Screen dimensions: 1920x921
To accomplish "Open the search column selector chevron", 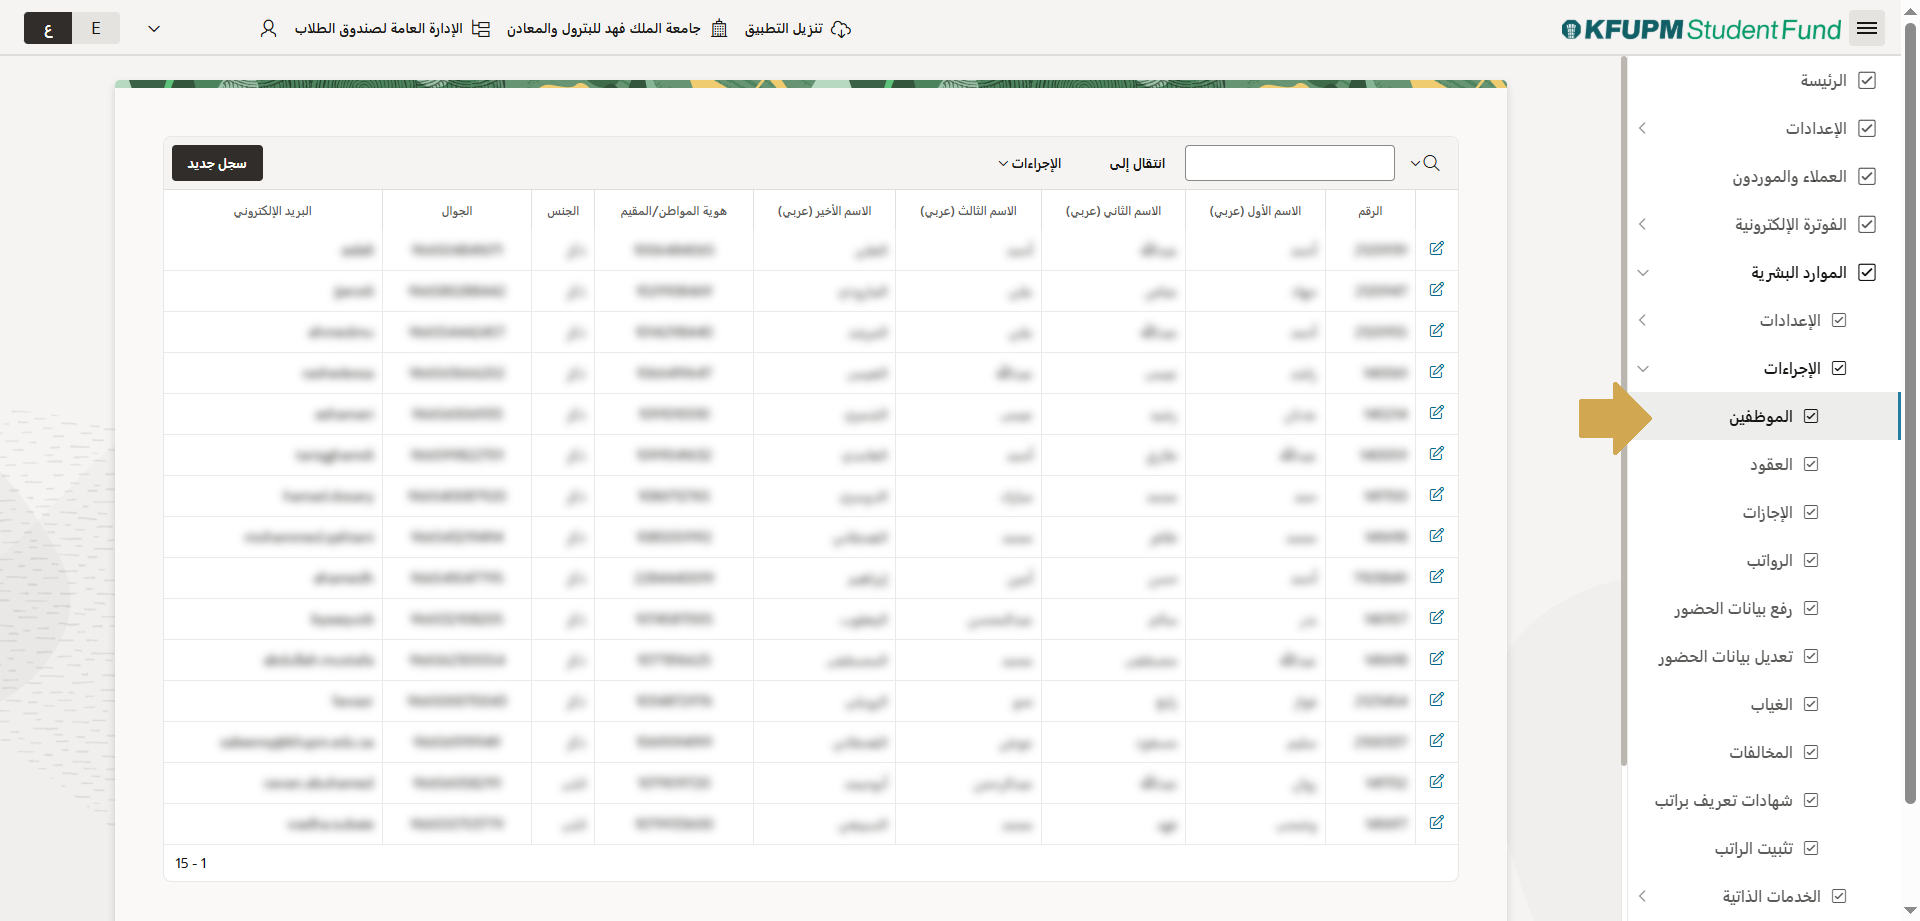I will click(1415, 163).
